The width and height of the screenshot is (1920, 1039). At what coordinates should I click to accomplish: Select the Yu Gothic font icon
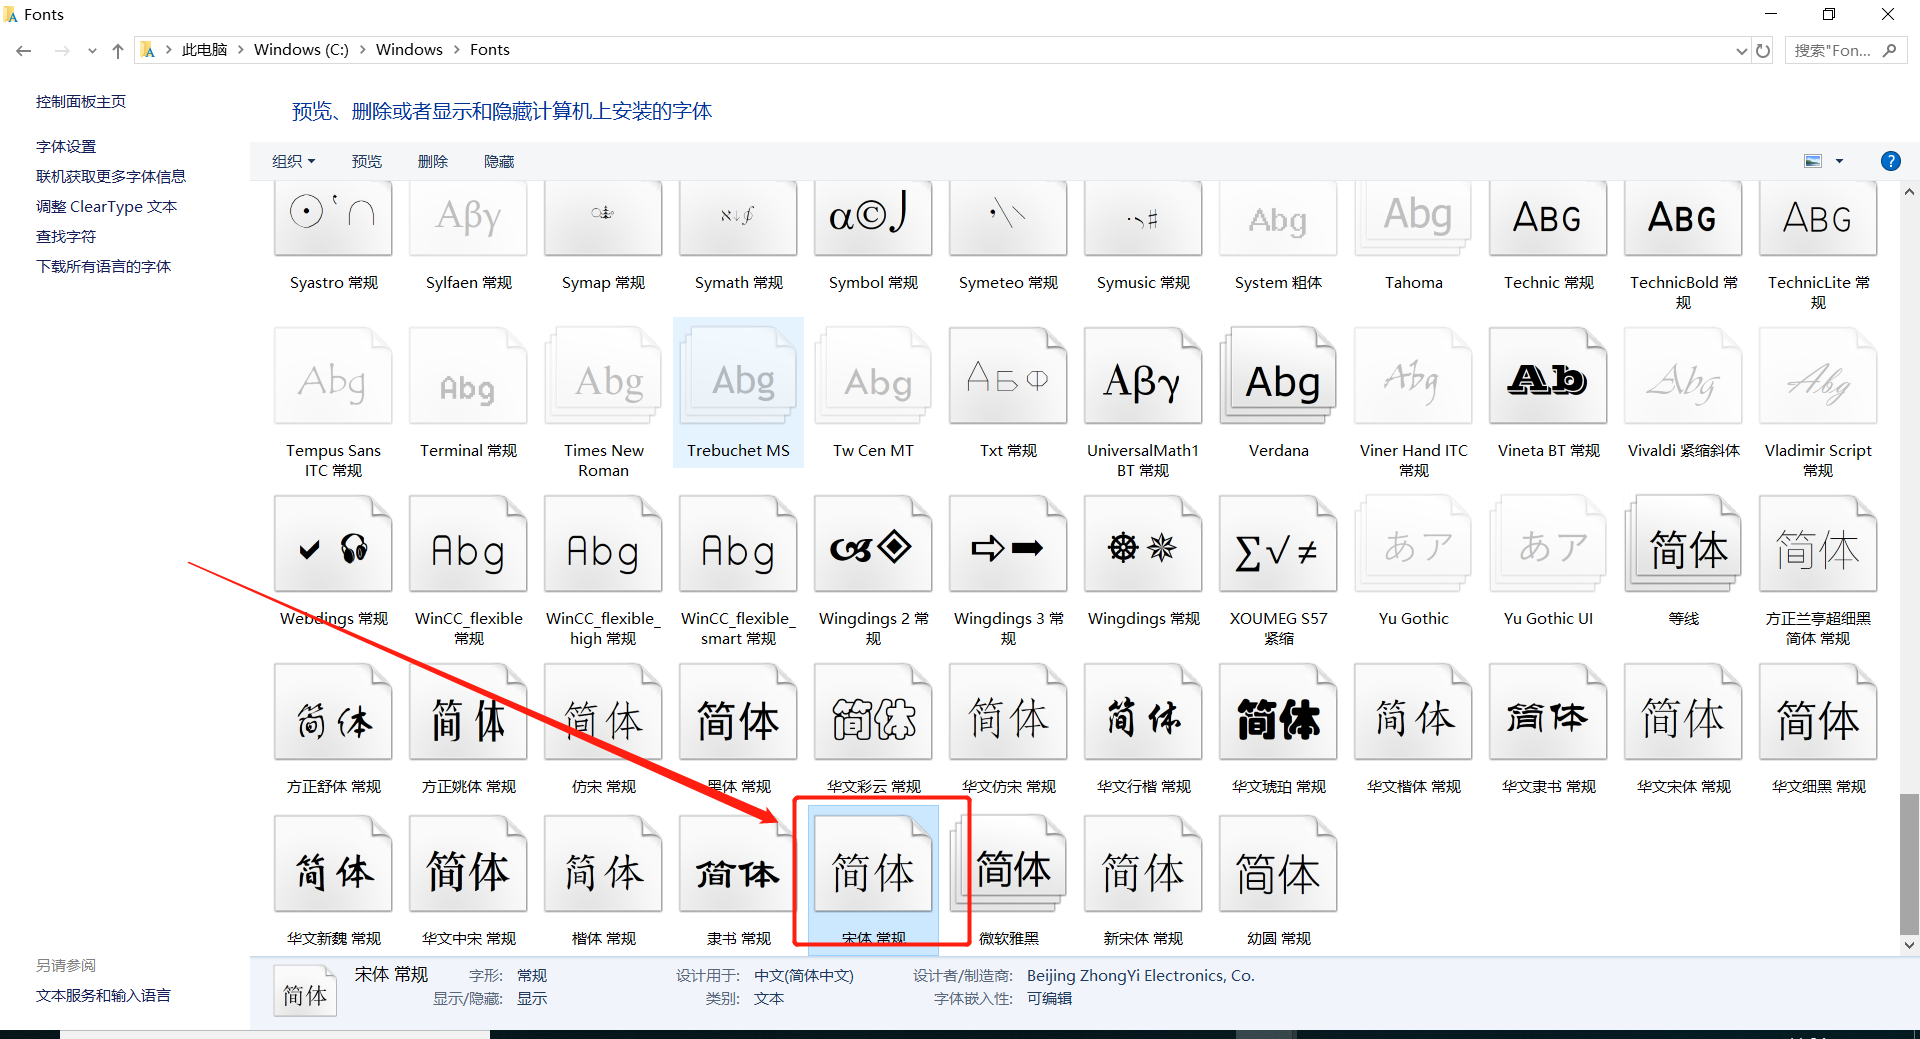click(x=1413, y=544)
